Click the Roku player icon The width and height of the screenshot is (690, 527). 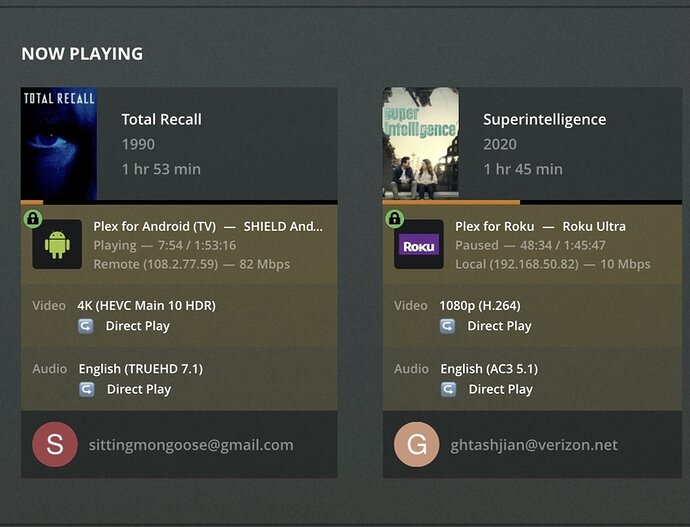tap(418, 245)
